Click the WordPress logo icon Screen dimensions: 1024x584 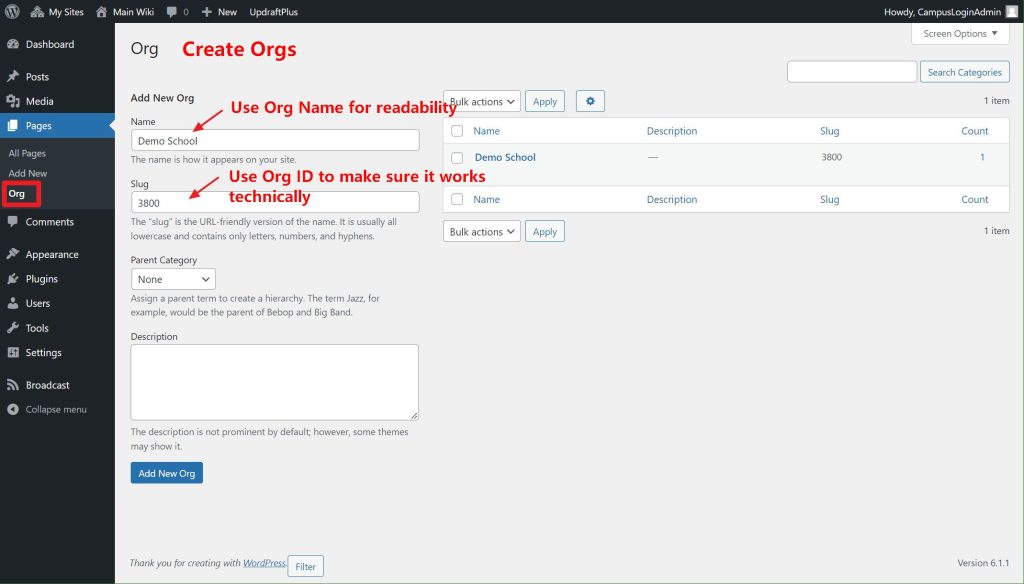click(12, 12)
